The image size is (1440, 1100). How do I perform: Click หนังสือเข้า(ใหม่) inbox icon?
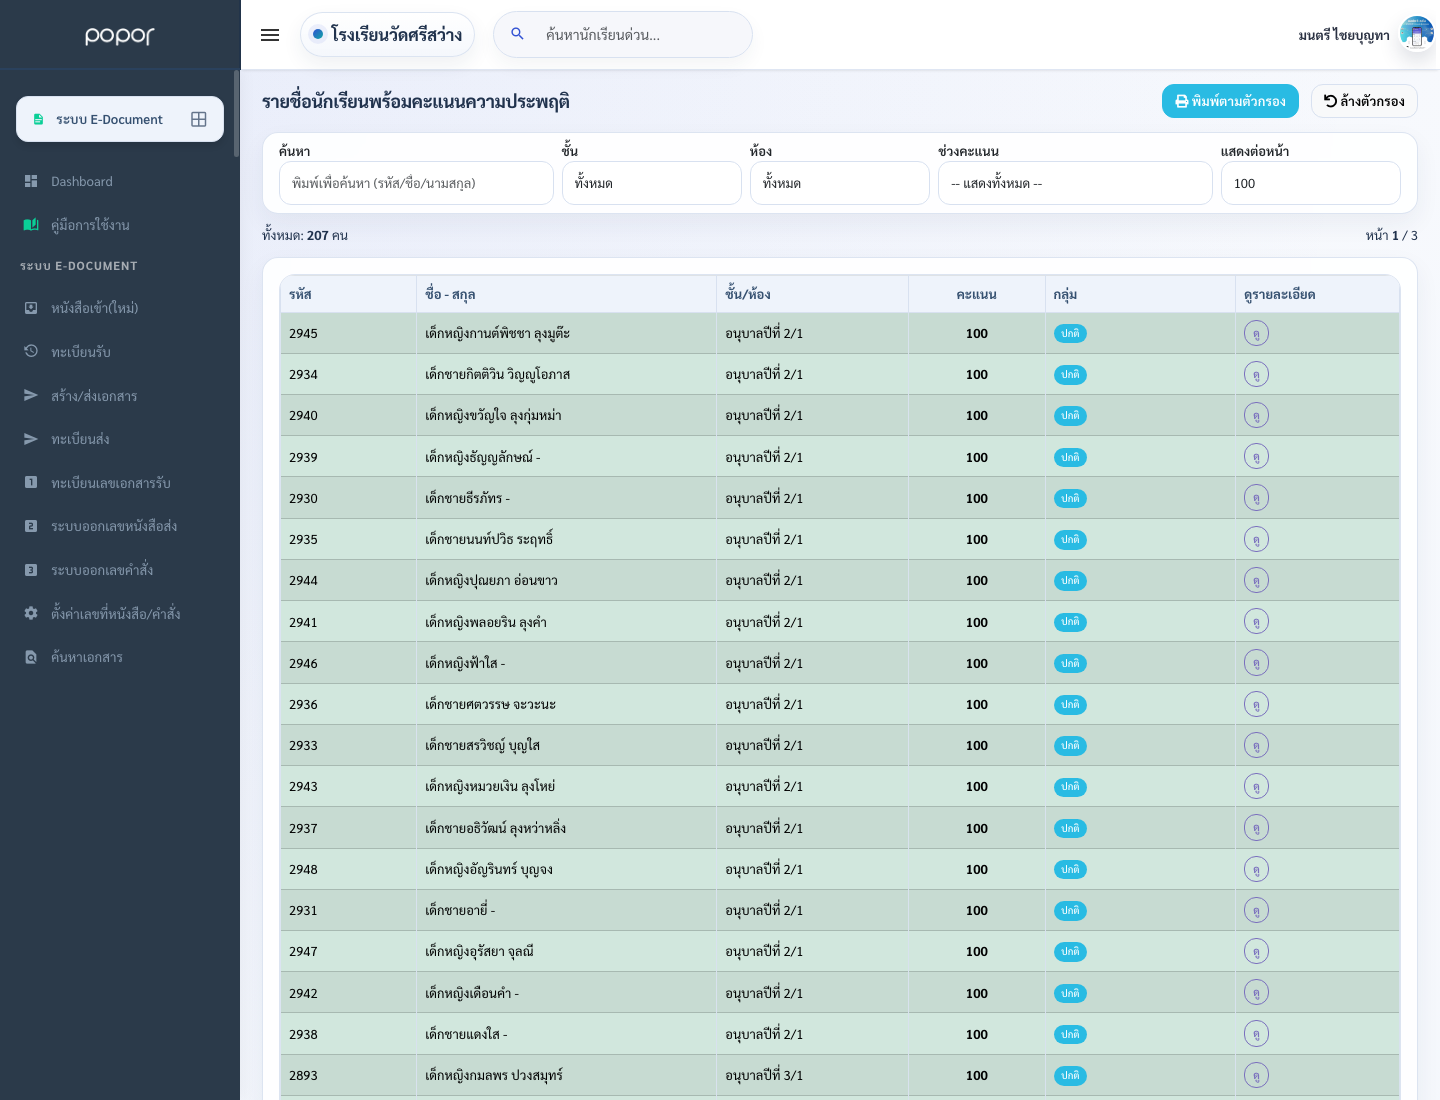[x=31, y=308]
